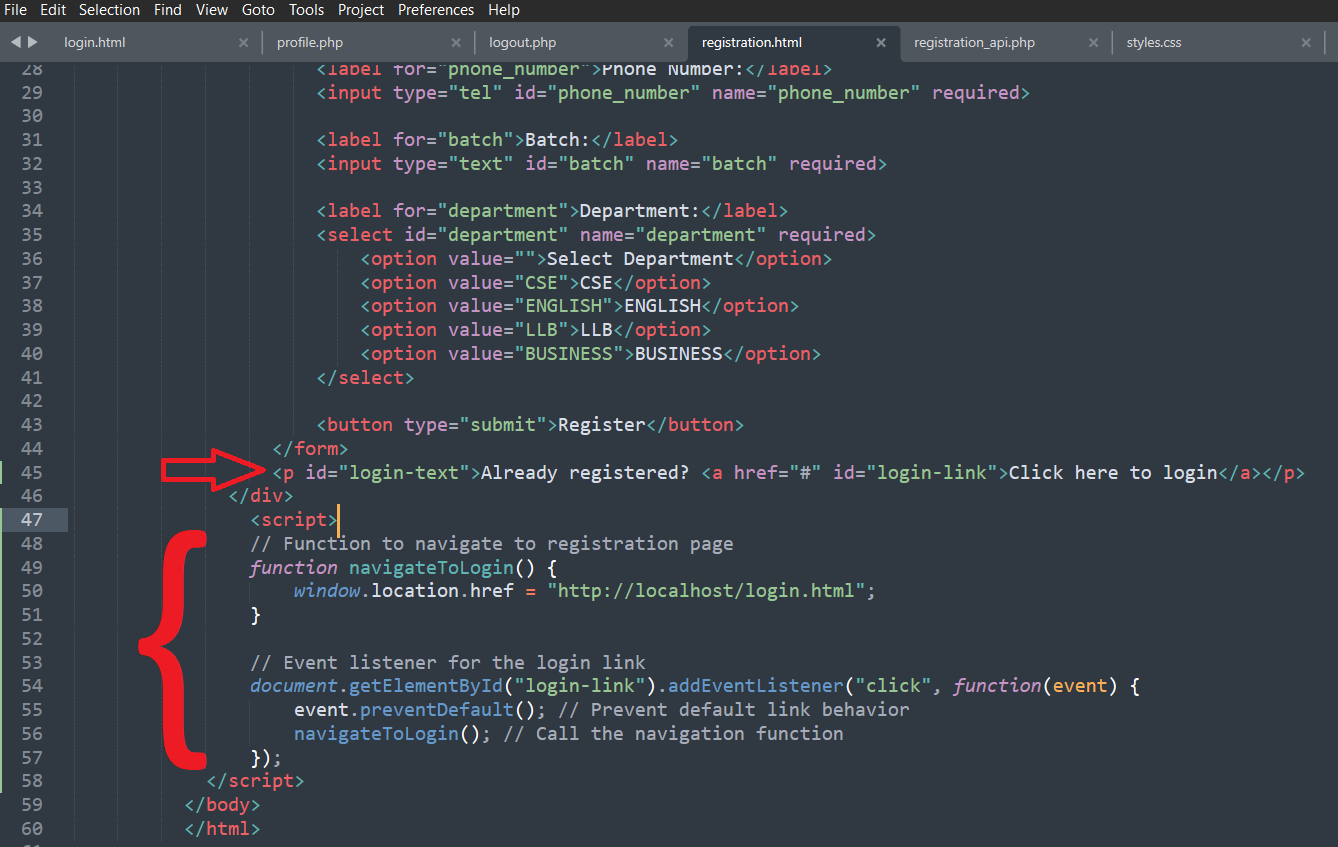Screen dimensions: 1338x847
Task: Click the opening <script> tag
Action: 294,520
